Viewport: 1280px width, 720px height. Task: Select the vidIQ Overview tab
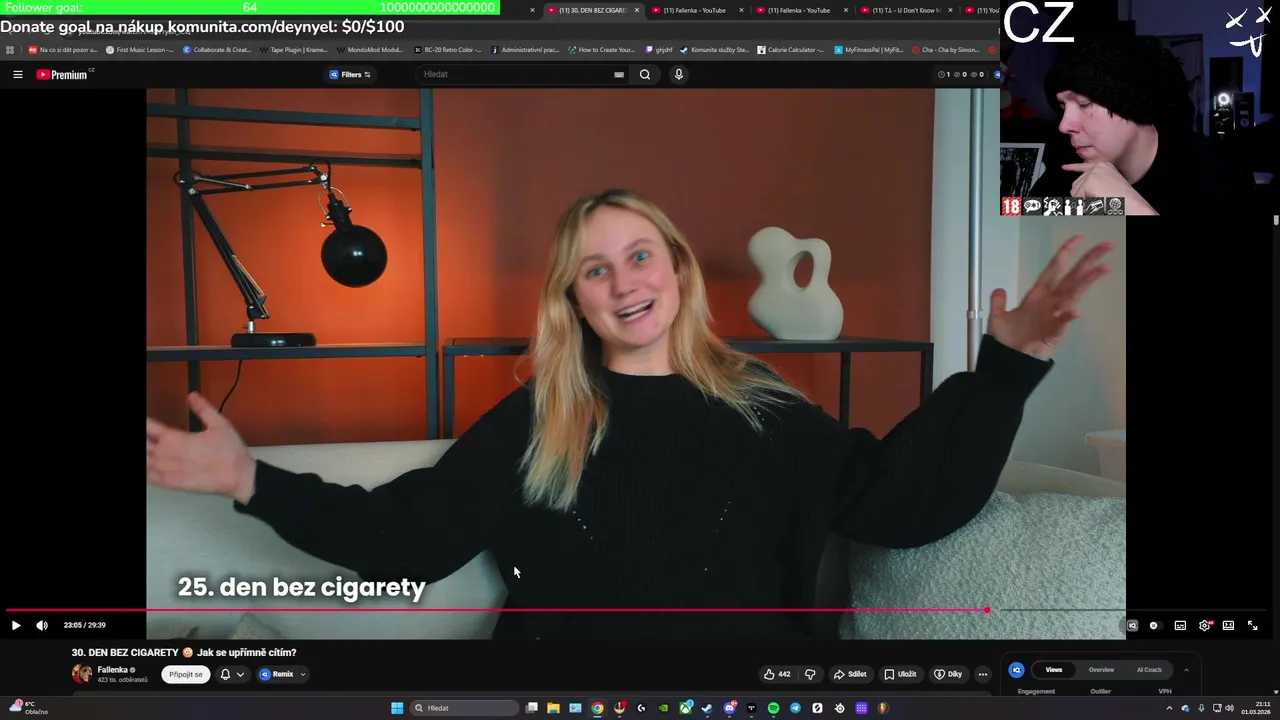1101,670
